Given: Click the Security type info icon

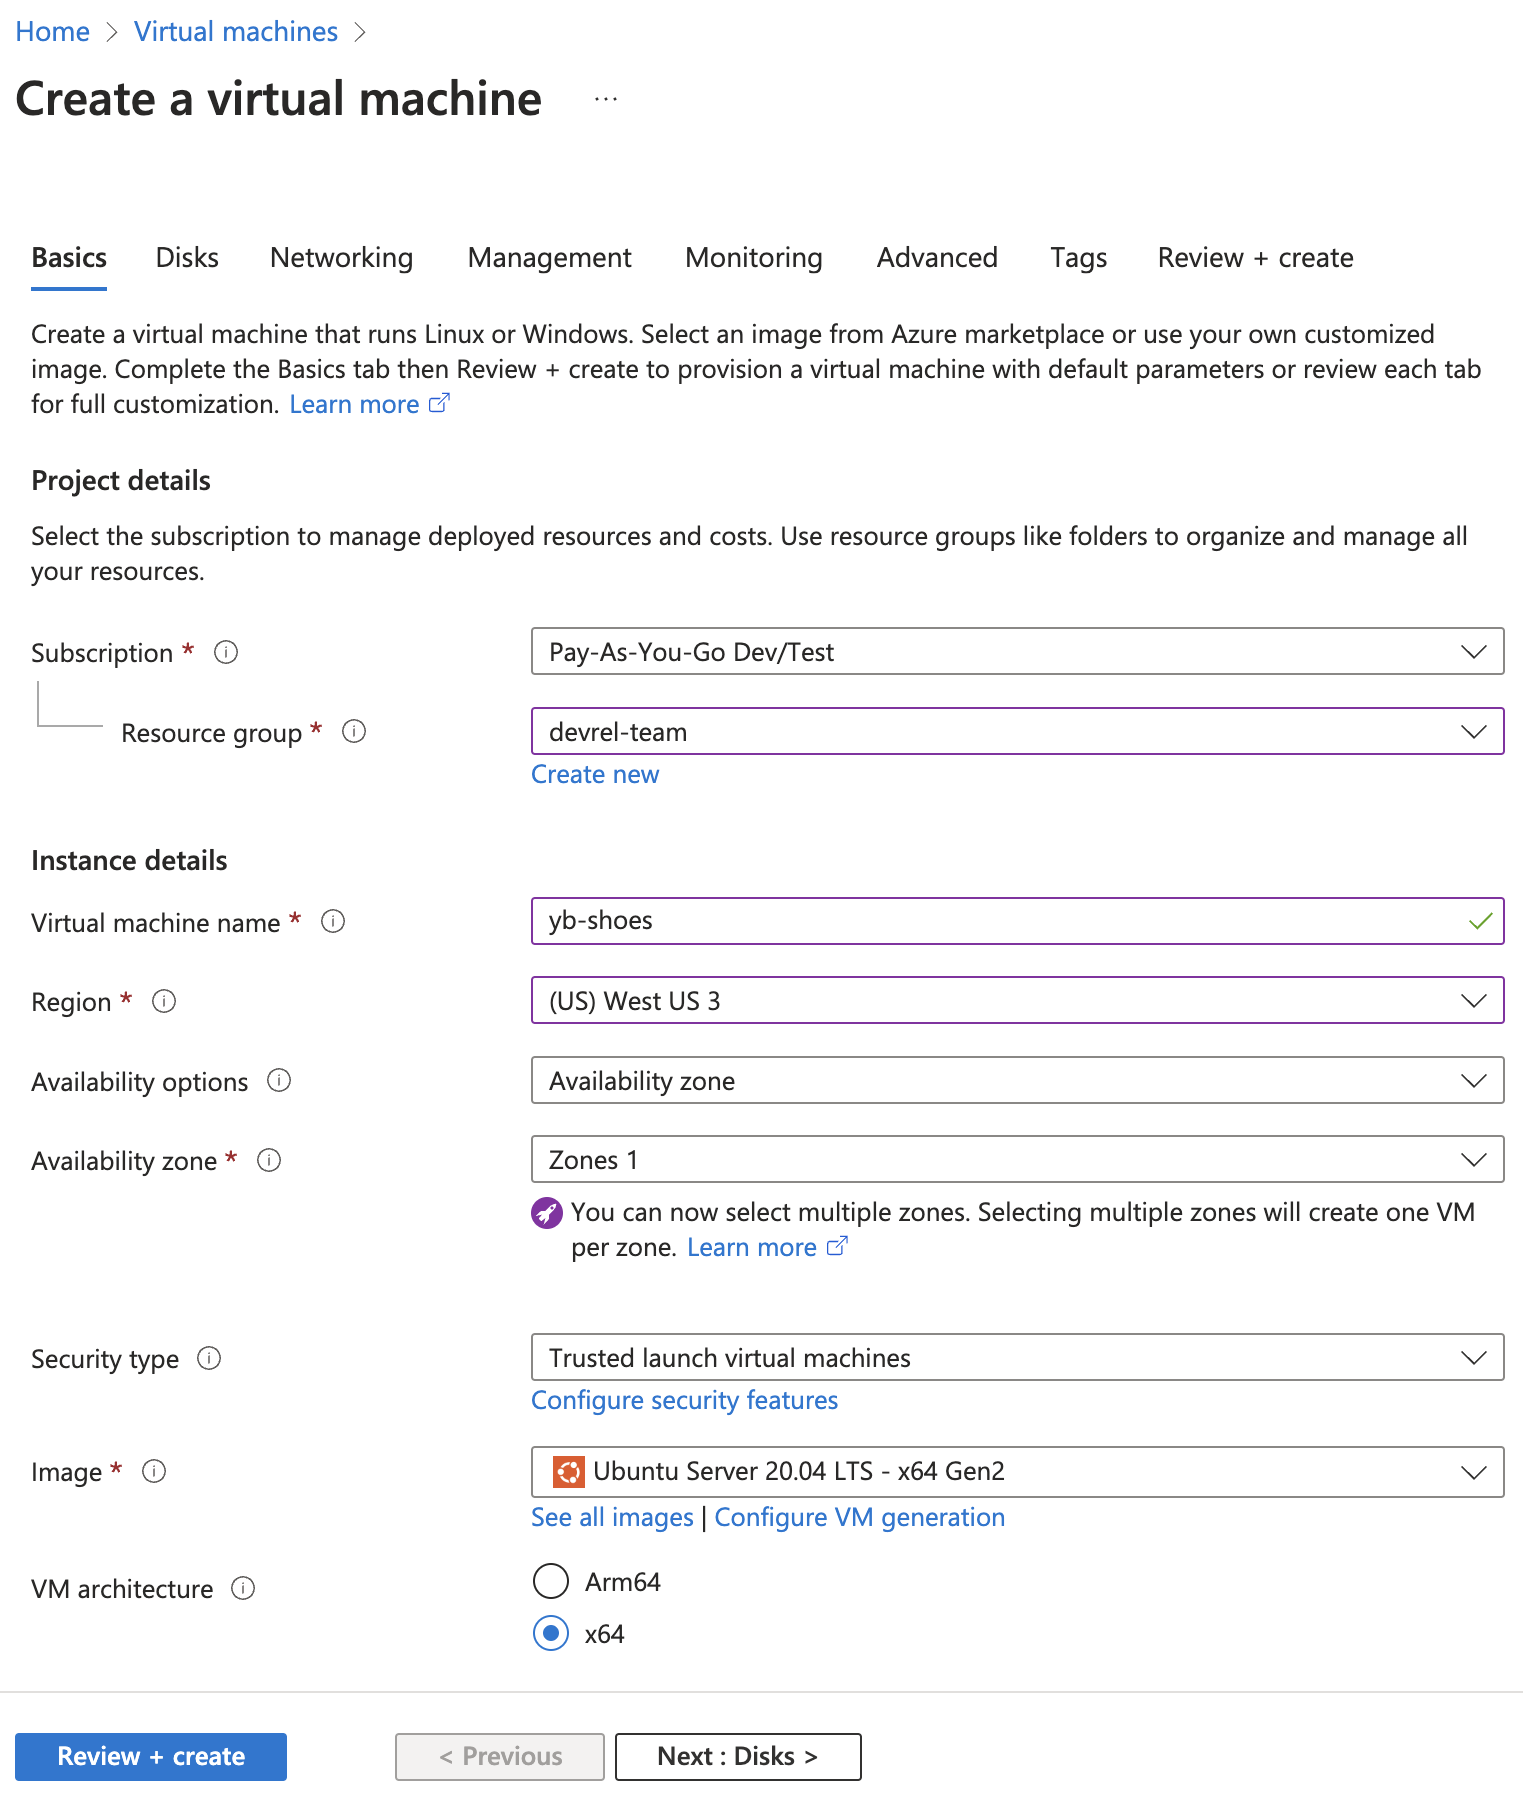Looking at the screenshot, I should pos(209,1358).
